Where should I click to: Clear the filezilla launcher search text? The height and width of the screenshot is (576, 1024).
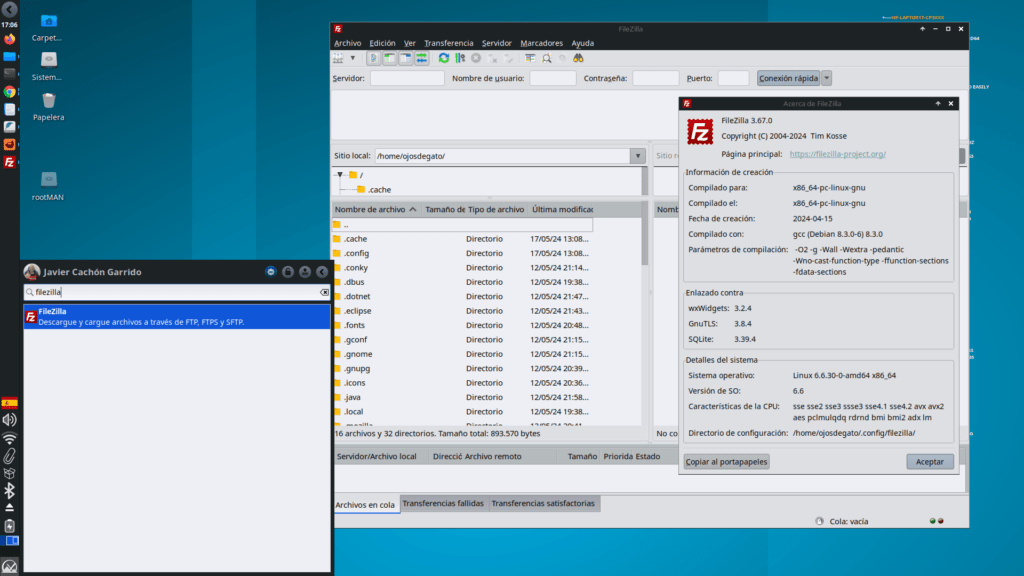pyautogui.click(x=324, y=292)
